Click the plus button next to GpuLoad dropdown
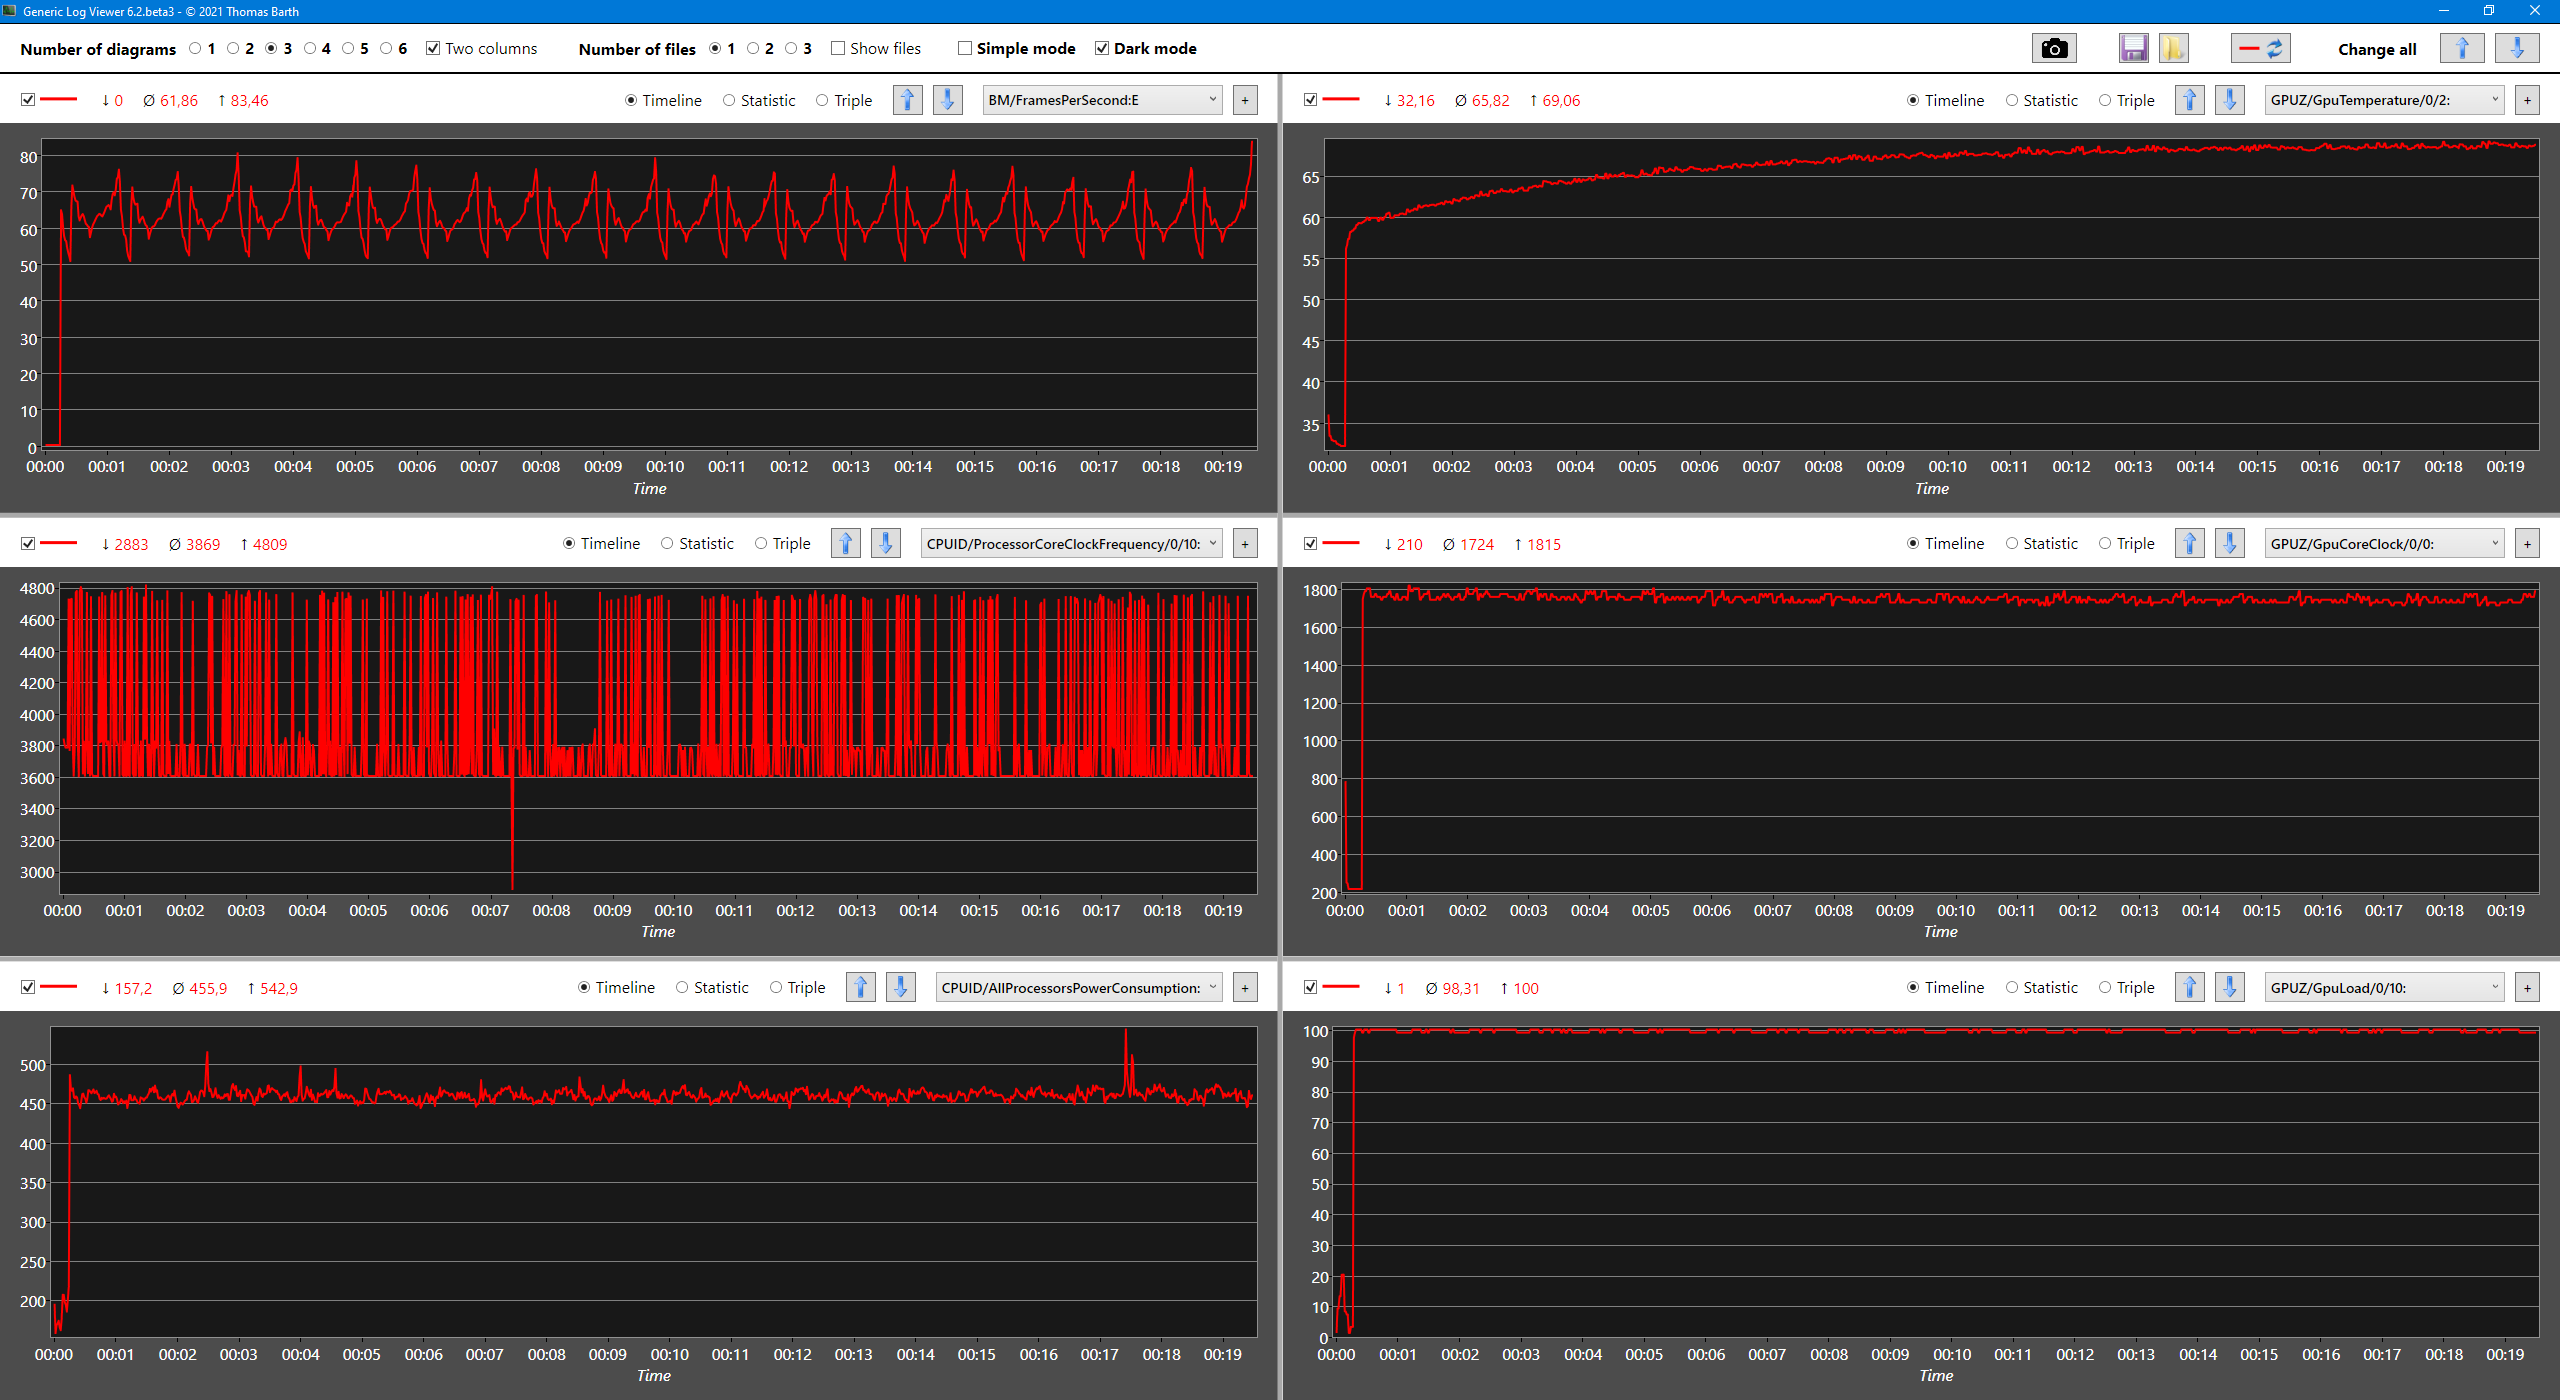 pyautogui.click(x=2527, y=988)
